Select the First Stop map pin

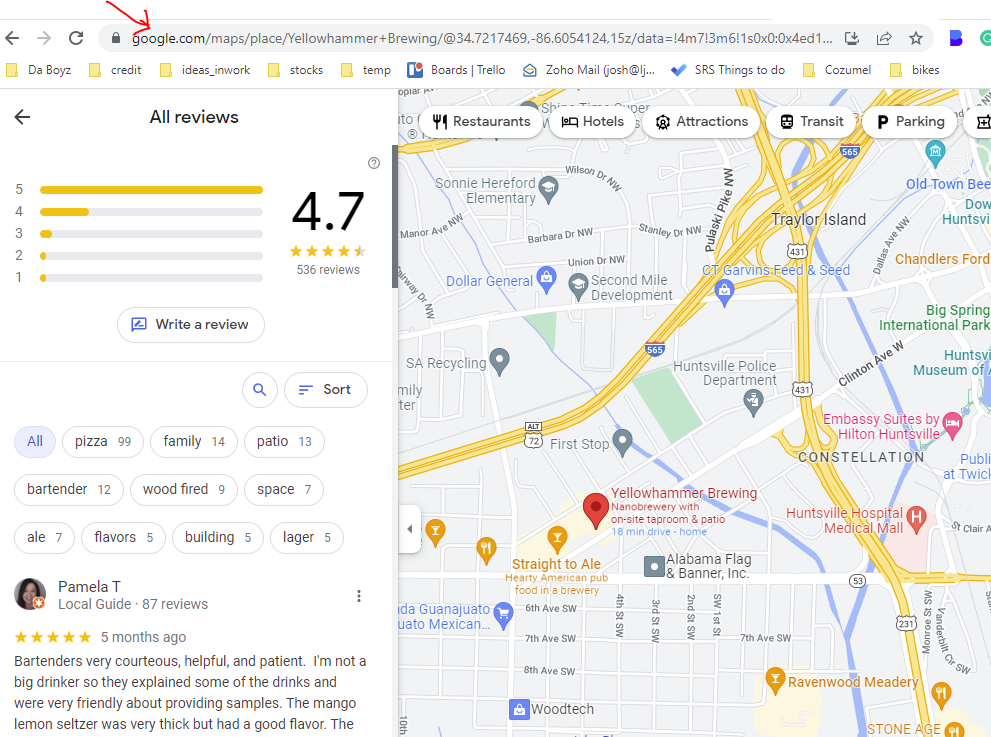pyautogui.click(x=623, y=442)
